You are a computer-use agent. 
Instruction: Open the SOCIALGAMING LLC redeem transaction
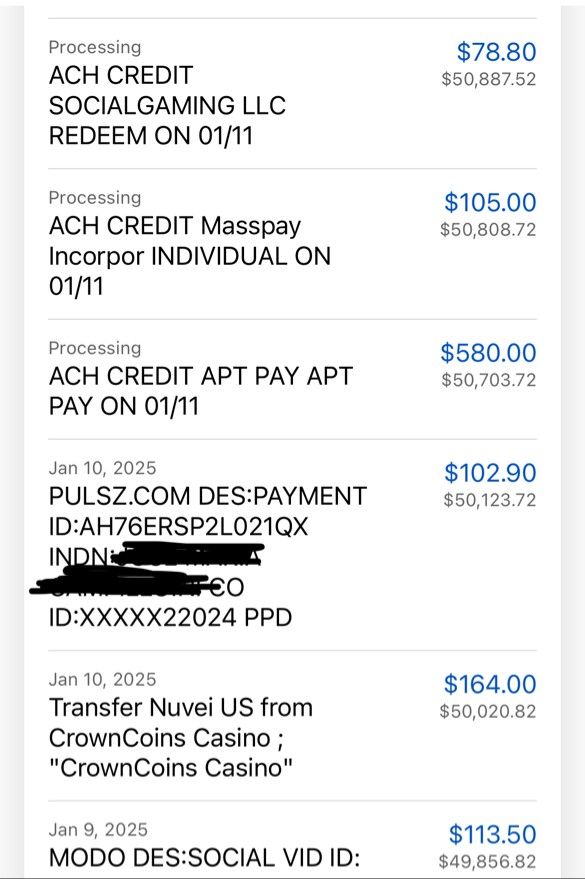click(292, 94)
